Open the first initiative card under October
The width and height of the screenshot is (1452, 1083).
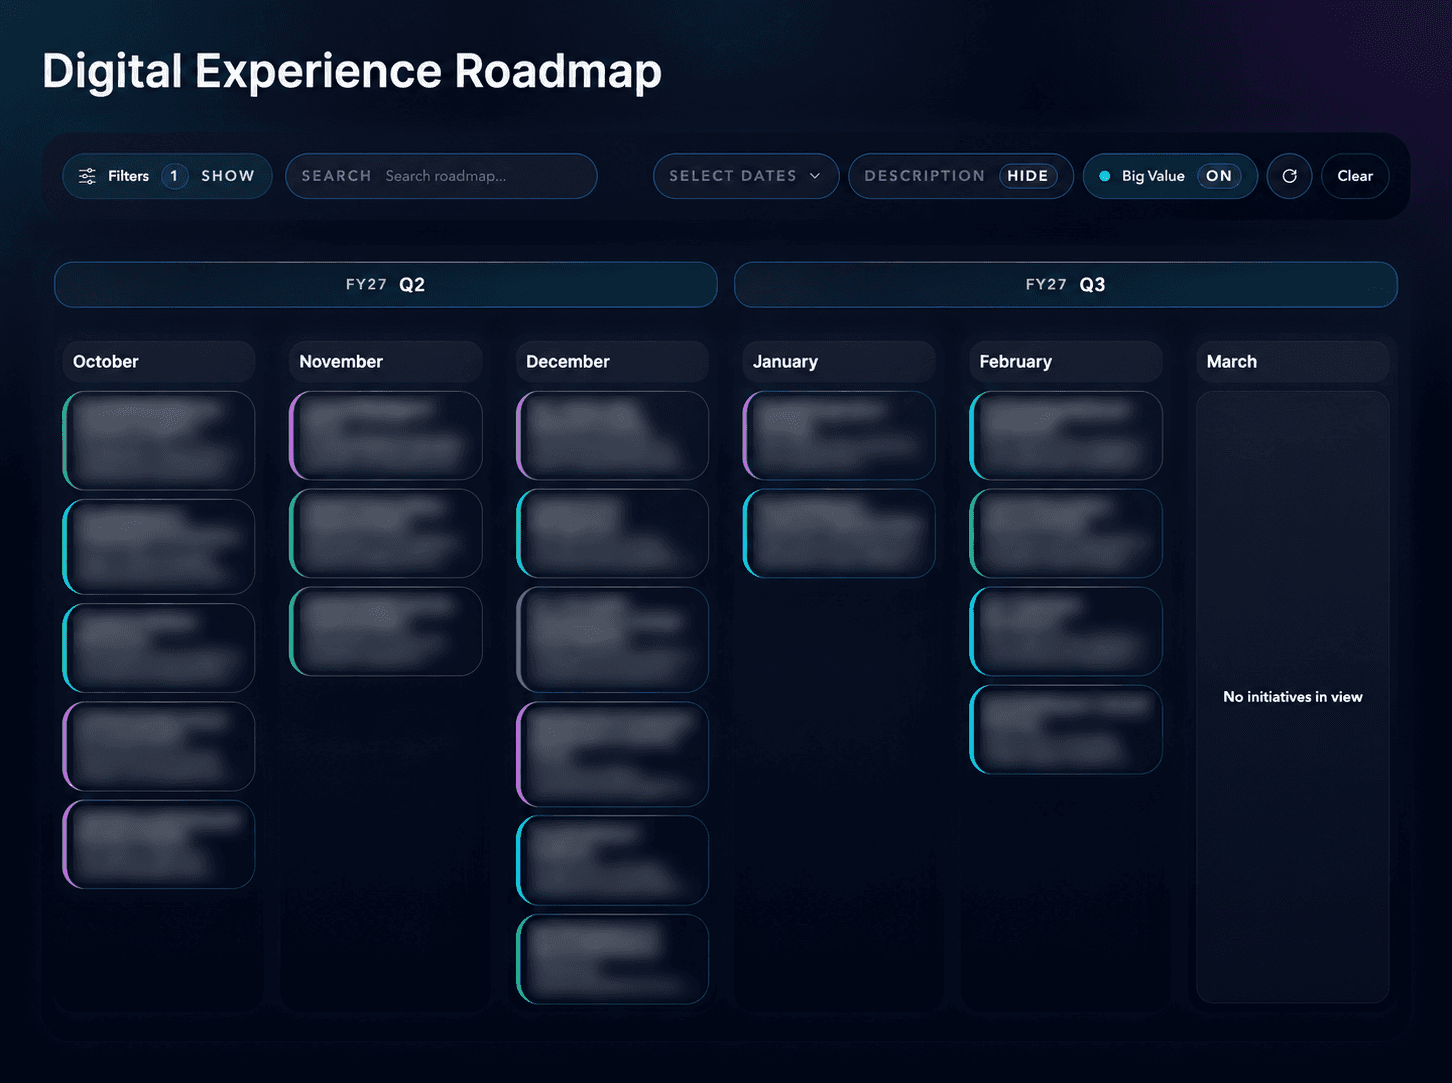point(159,440)
